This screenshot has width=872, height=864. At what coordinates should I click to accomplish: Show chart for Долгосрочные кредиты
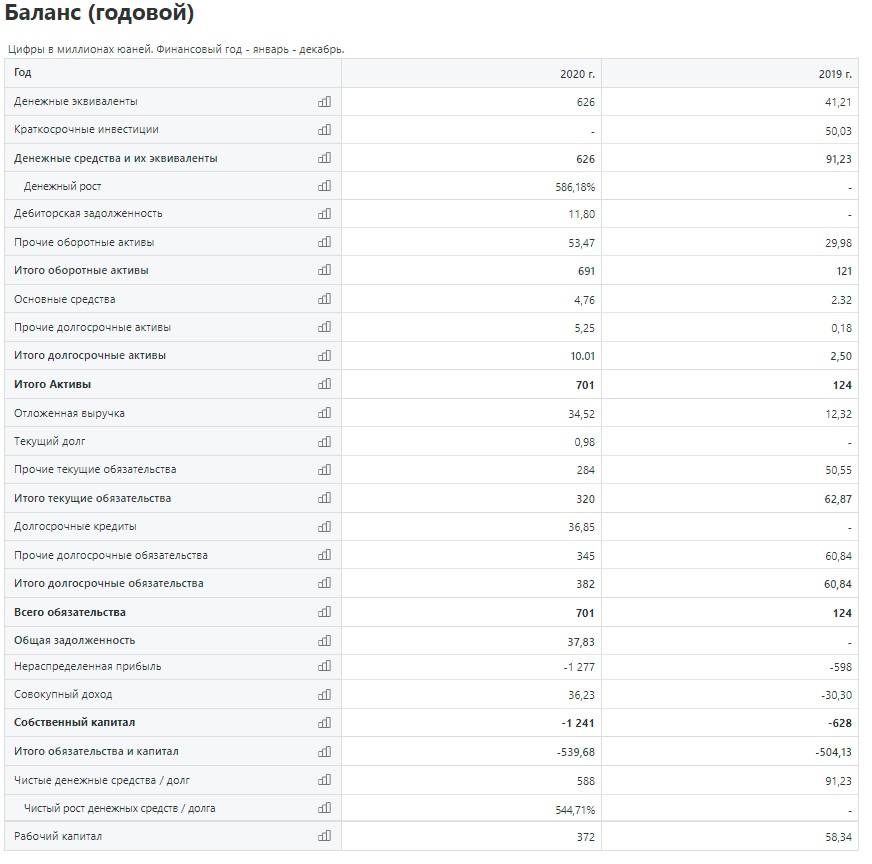(324, 527)
